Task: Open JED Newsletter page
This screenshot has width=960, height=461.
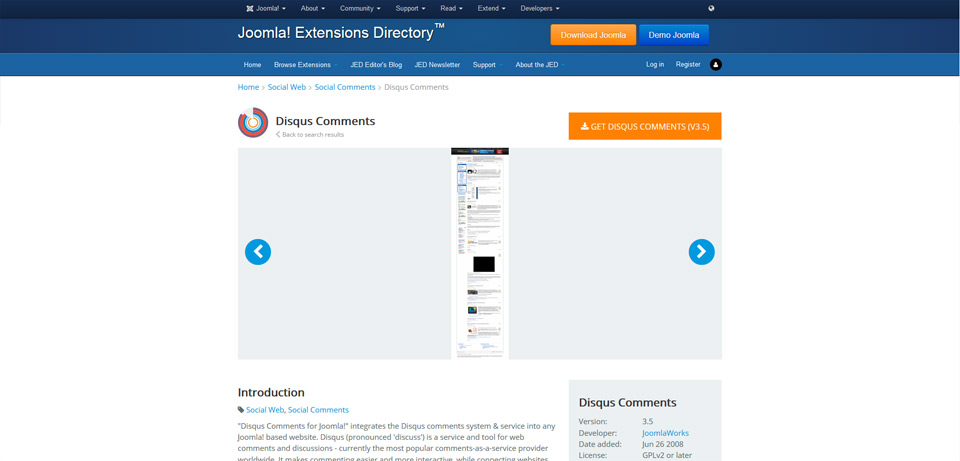Action: (x=437, y=65)
